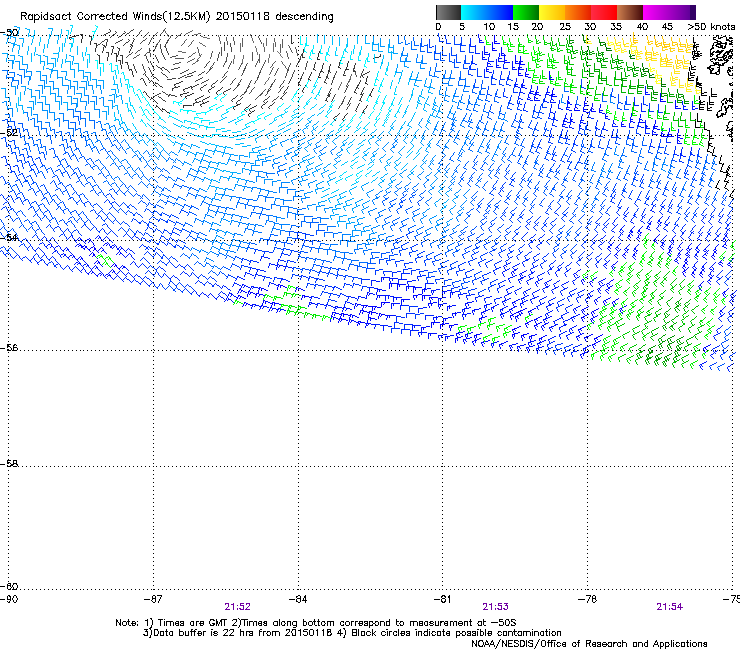Click the purple time label 21:53
This screenshot has height=650, width=740.
[496, 607]
